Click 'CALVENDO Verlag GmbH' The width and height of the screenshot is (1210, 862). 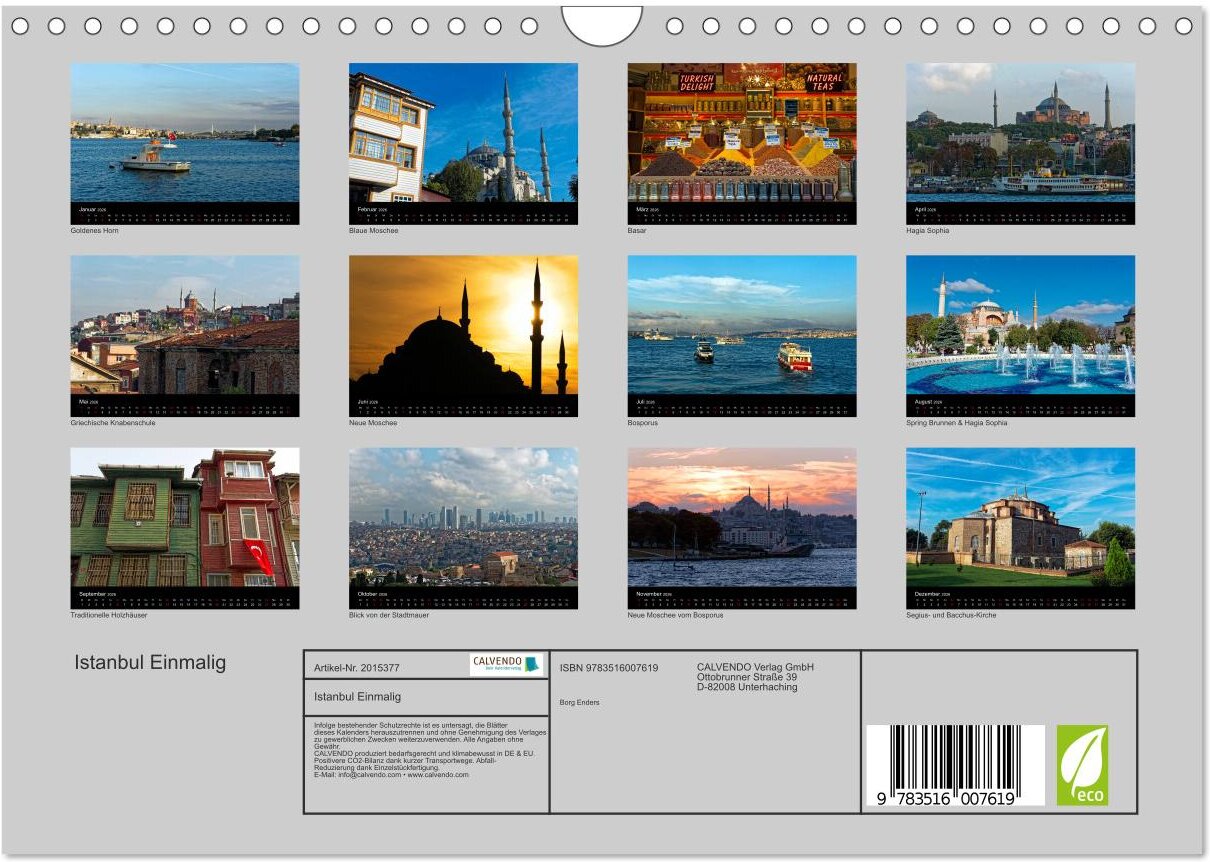click(x=755, y=667)
